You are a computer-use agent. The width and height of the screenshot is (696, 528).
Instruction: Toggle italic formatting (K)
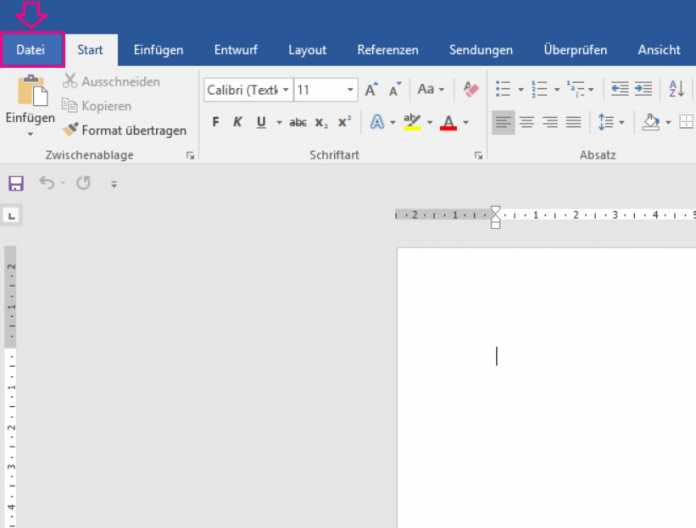click(x=238, y=122)
